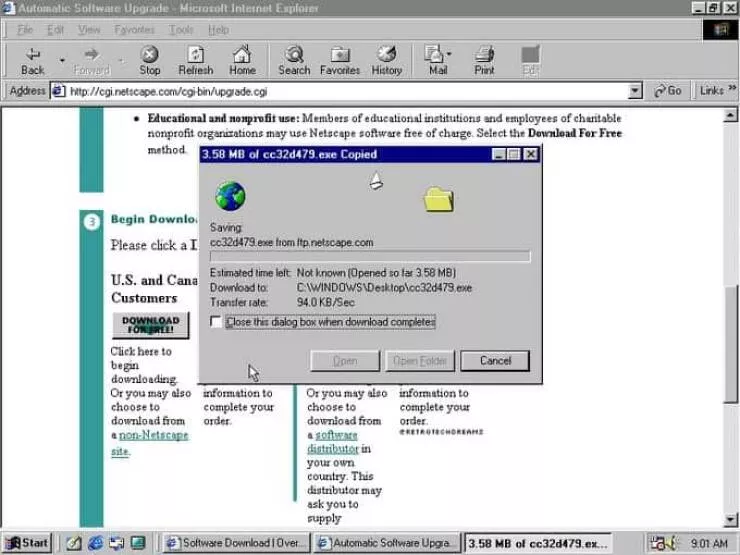The width and height of the screenshot is (740, 555).
Task: Print the current page
Action: (x=484, y=60)
